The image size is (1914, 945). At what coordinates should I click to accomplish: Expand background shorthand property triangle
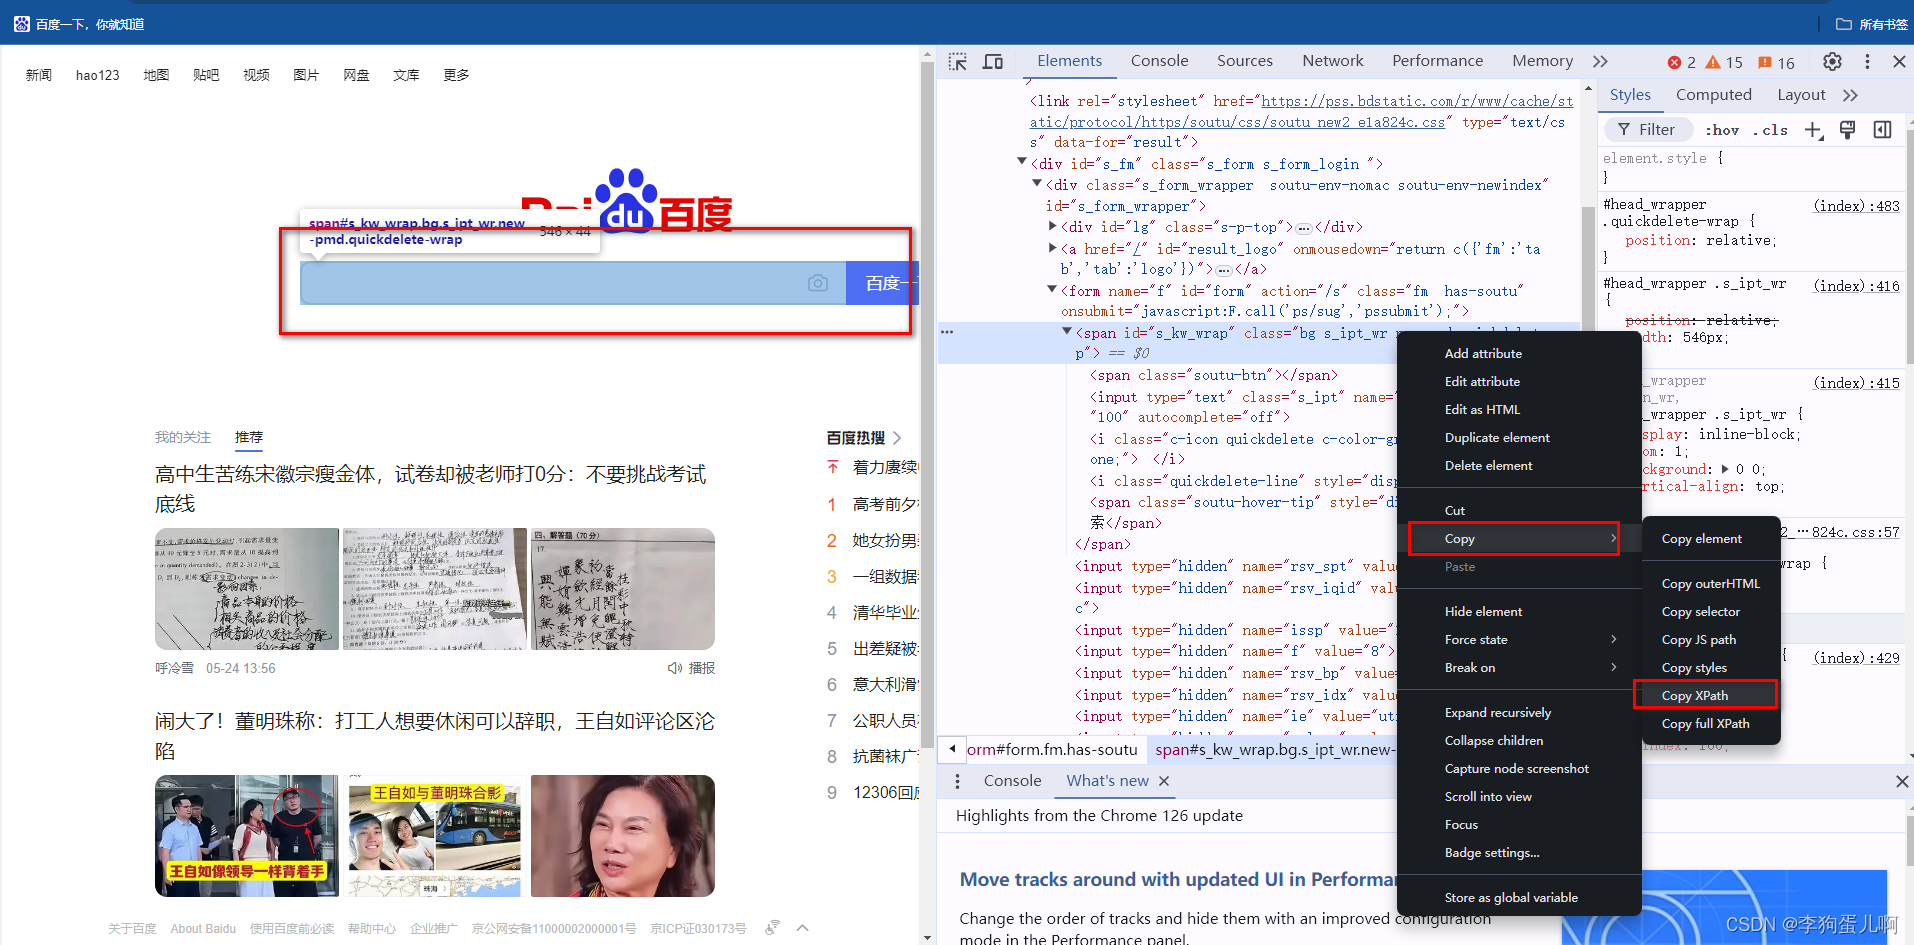(x=1724, y=468)
